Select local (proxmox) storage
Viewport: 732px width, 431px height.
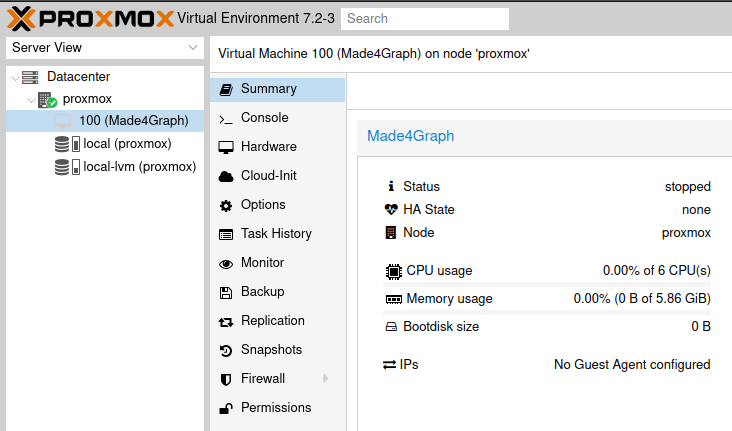(127, 144)
